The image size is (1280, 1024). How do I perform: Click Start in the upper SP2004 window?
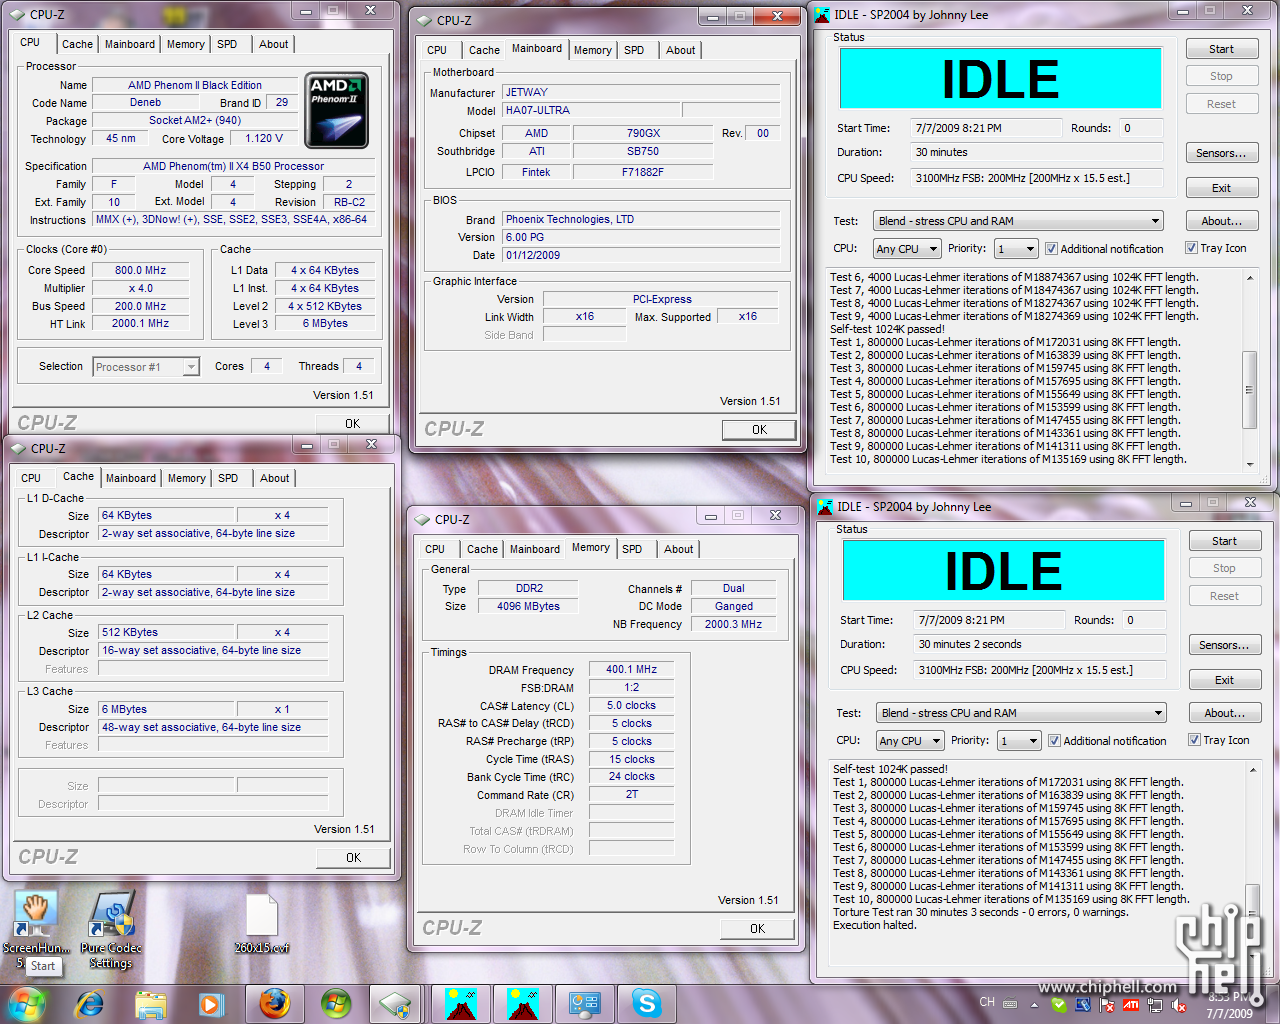(x=1221, y=49)
